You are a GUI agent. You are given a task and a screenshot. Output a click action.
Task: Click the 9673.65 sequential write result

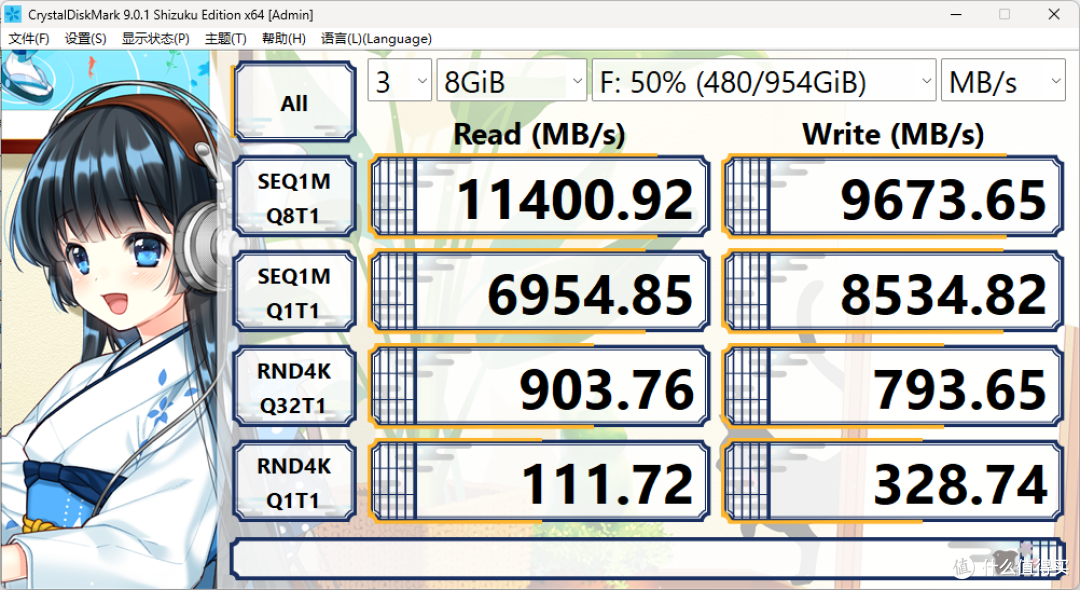(893, 198)
